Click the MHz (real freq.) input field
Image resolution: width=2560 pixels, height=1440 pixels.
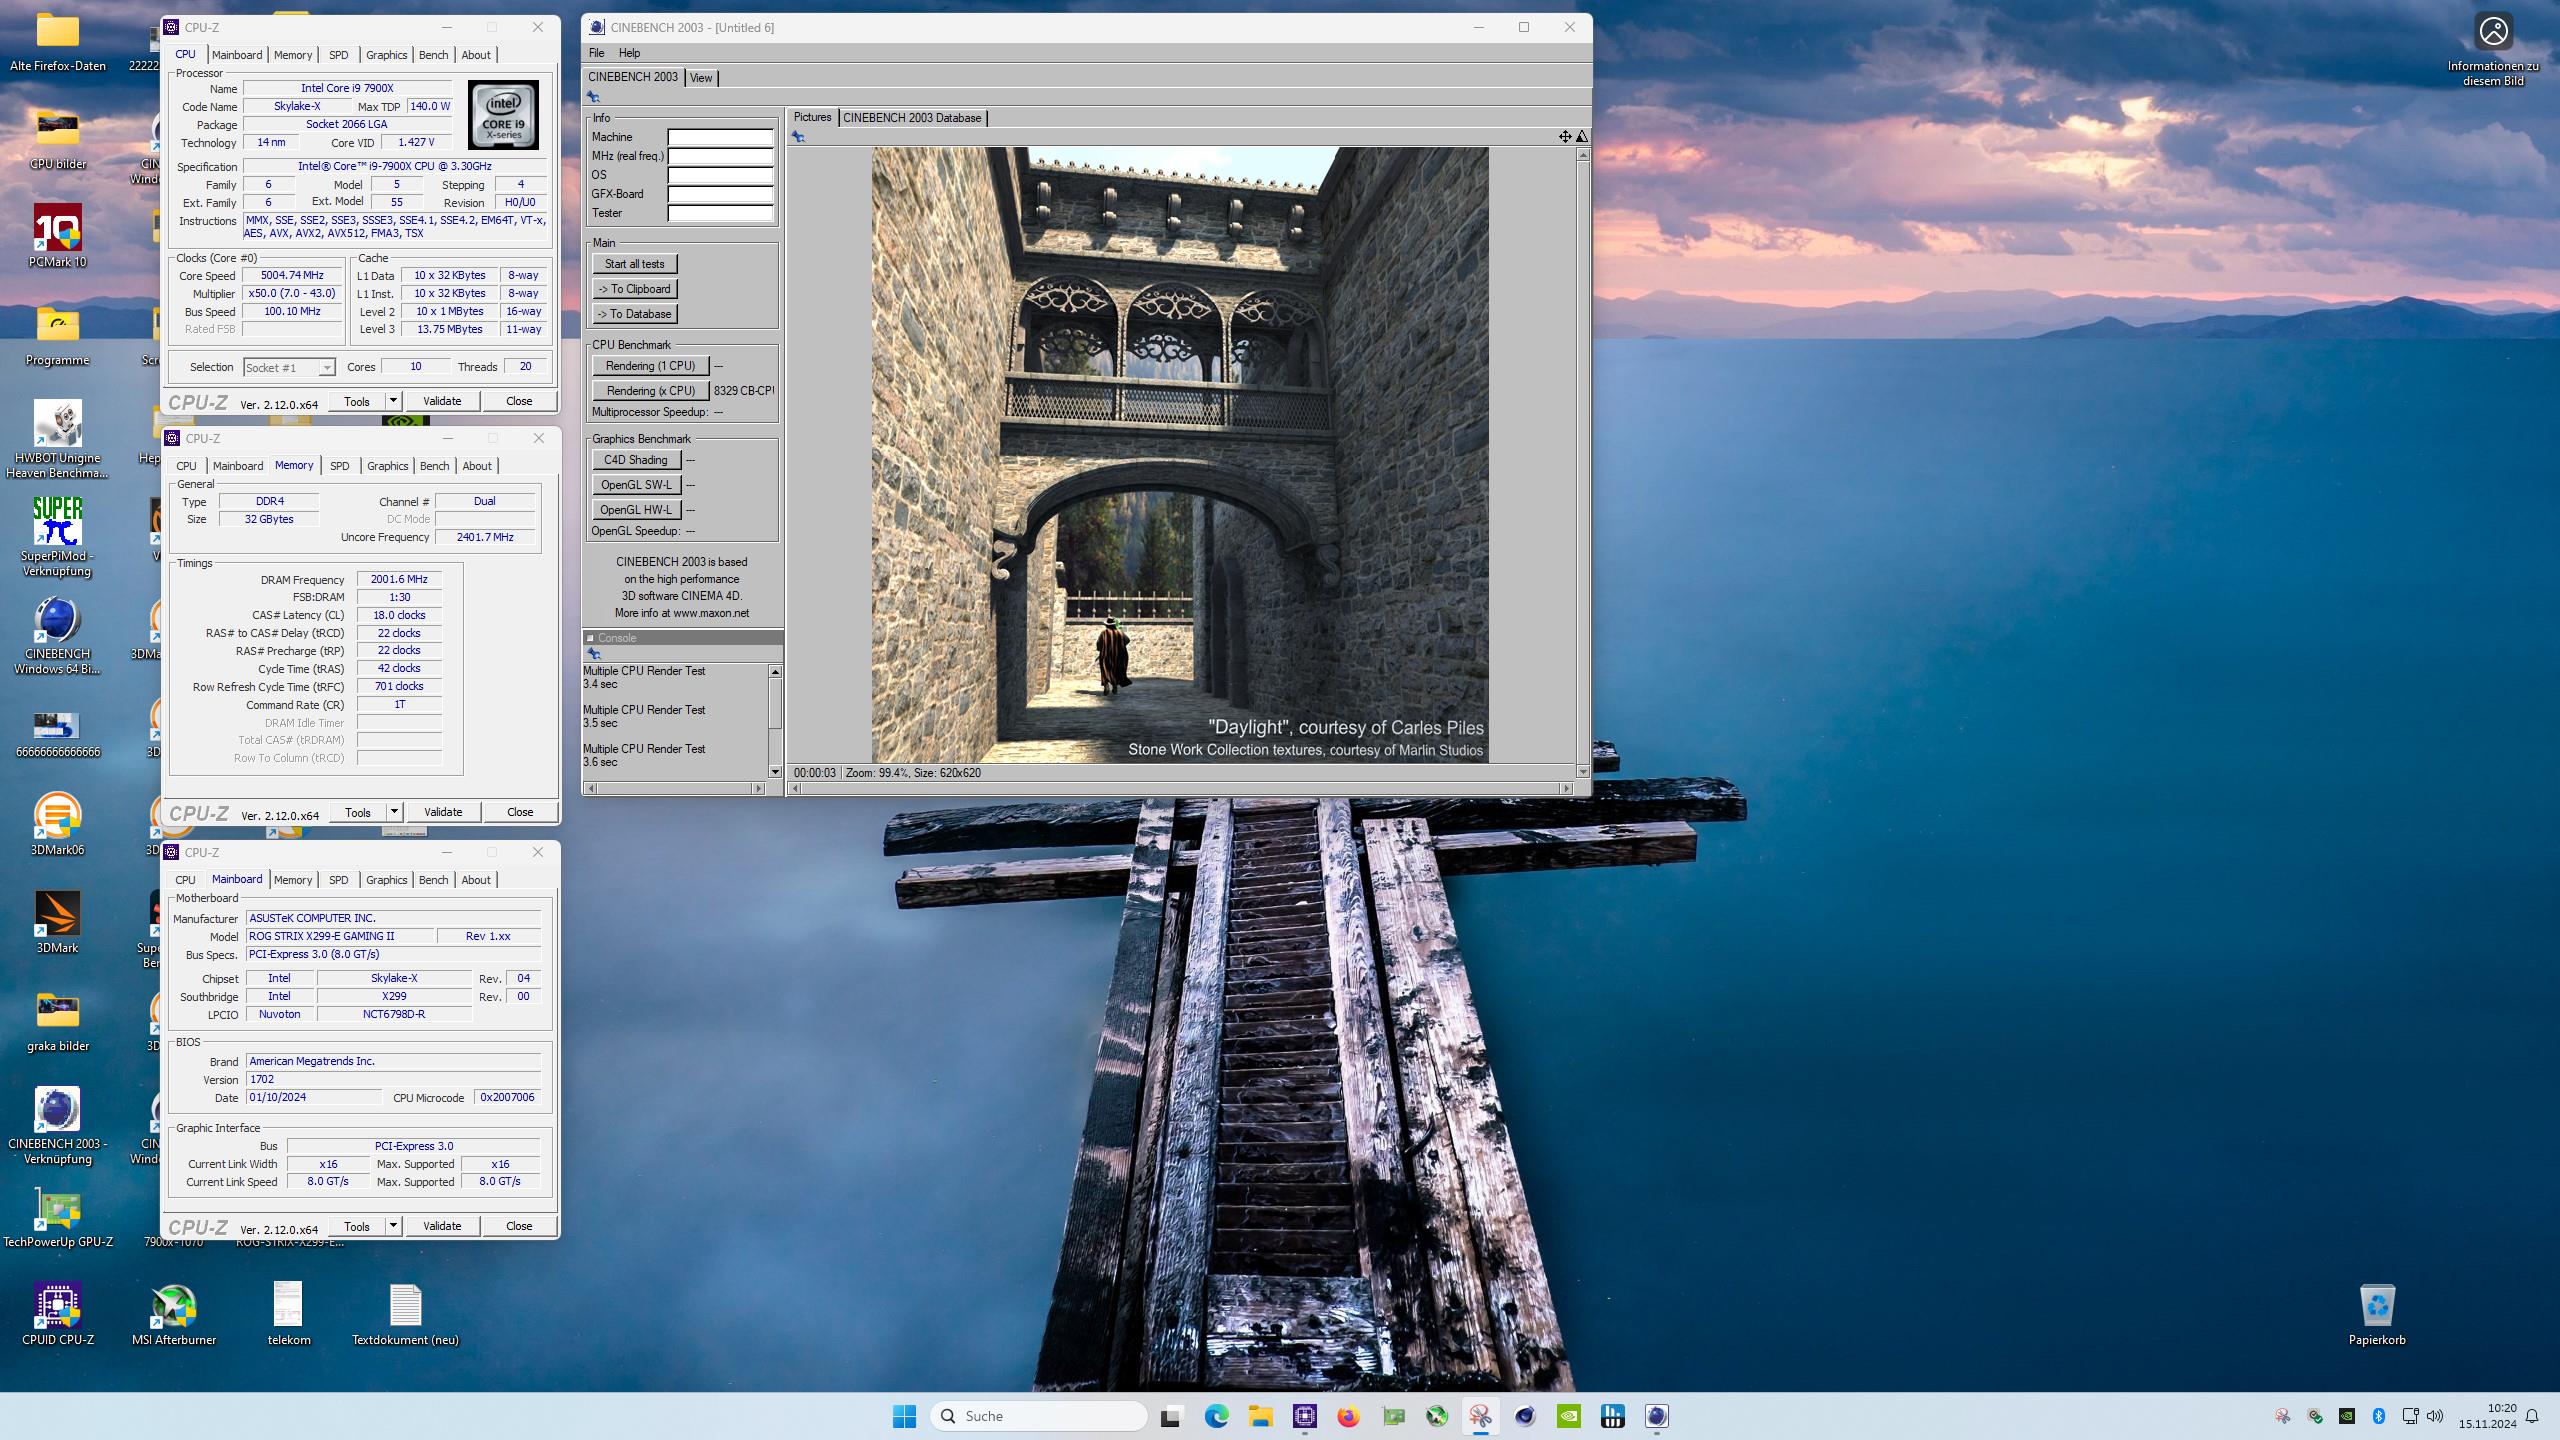click(x=720, y=156)
